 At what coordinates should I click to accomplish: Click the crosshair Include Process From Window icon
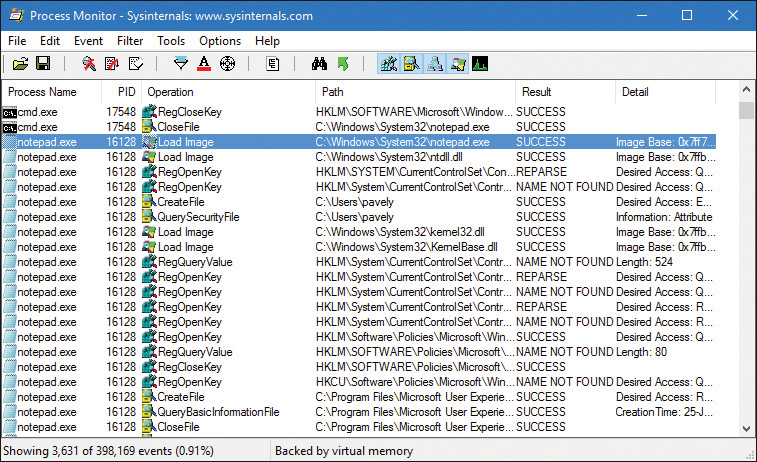click(227, 64)
